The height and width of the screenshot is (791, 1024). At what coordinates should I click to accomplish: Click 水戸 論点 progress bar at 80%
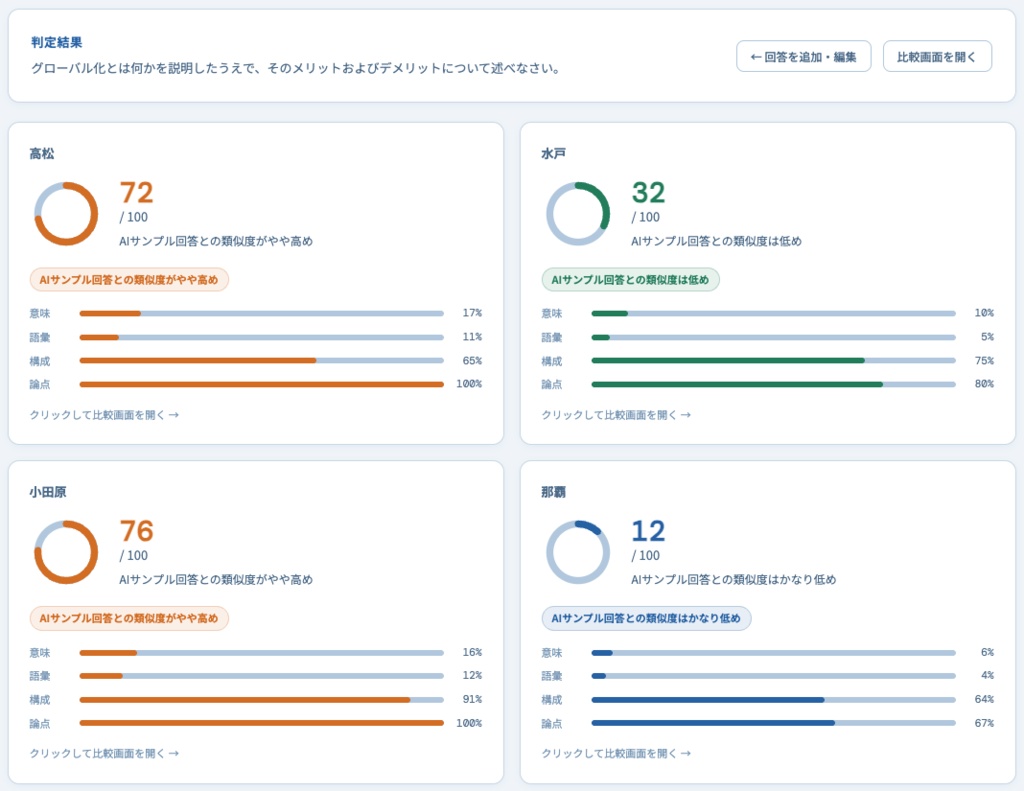(774, 384)
